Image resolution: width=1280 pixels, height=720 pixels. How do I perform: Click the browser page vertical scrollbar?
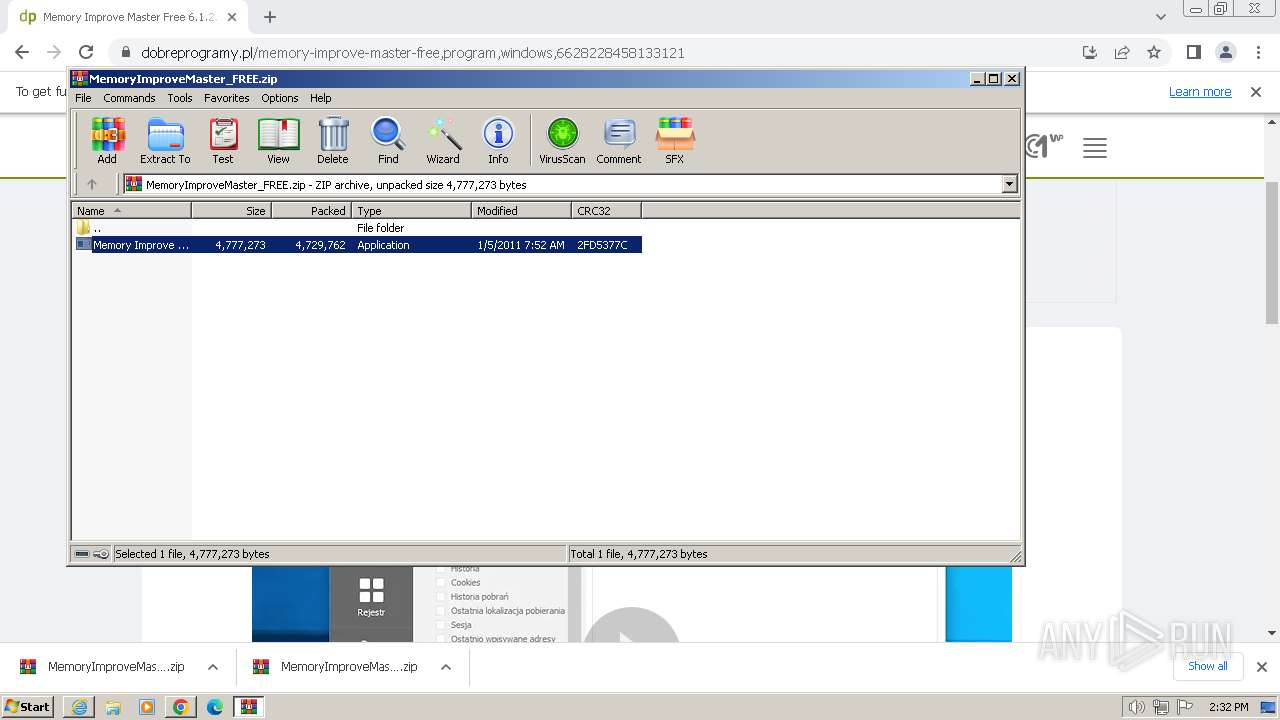coord(1272,253)
